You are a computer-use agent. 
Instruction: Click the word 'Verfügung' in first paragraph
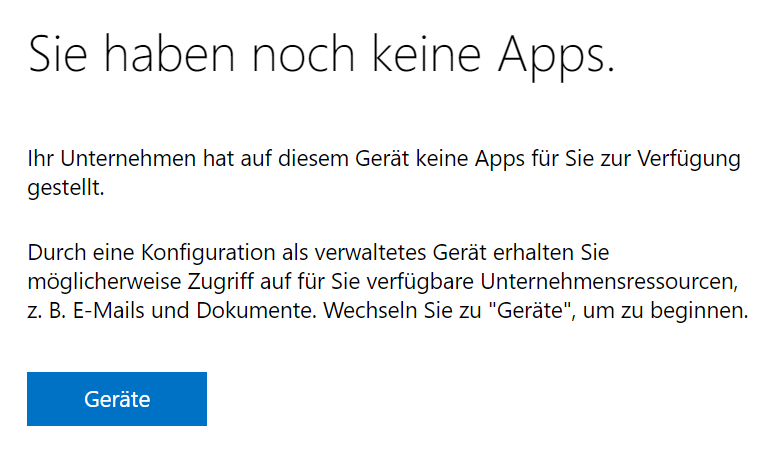(689, 161)
